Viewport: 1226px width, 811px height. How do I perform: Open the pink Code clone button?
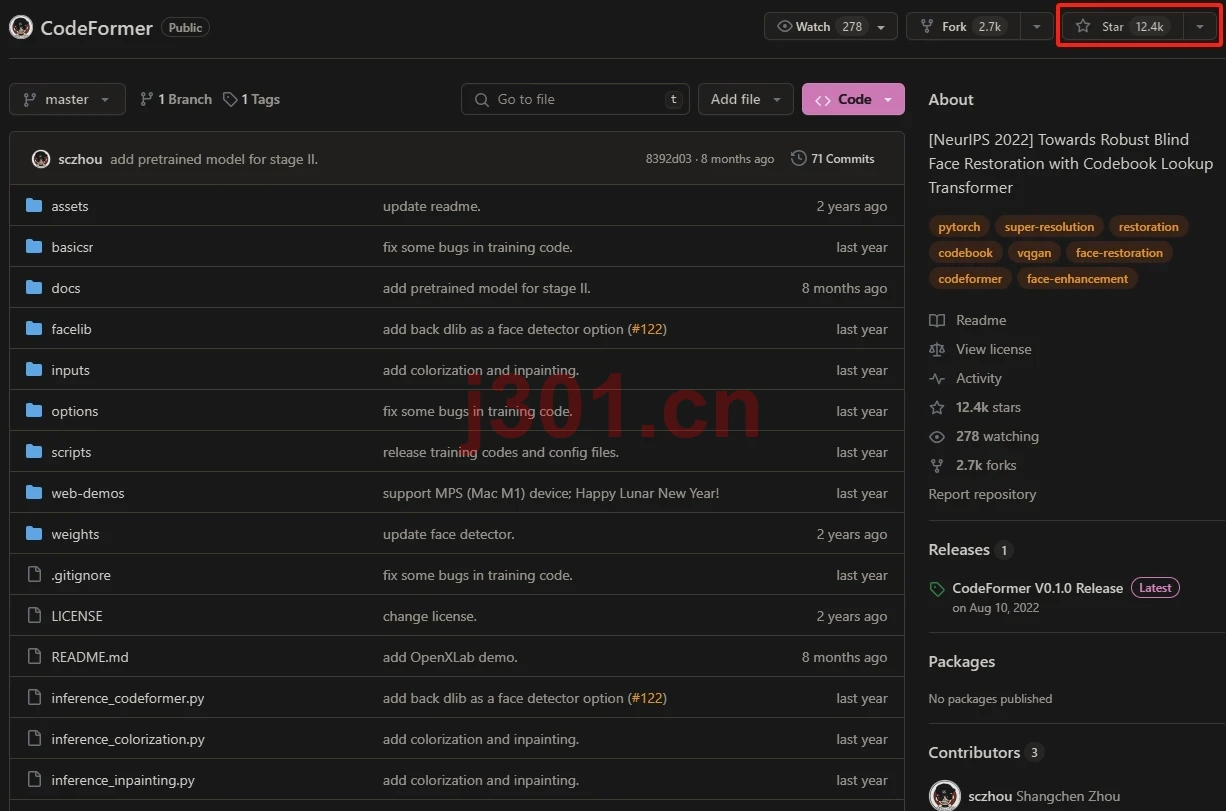(853, 99)
